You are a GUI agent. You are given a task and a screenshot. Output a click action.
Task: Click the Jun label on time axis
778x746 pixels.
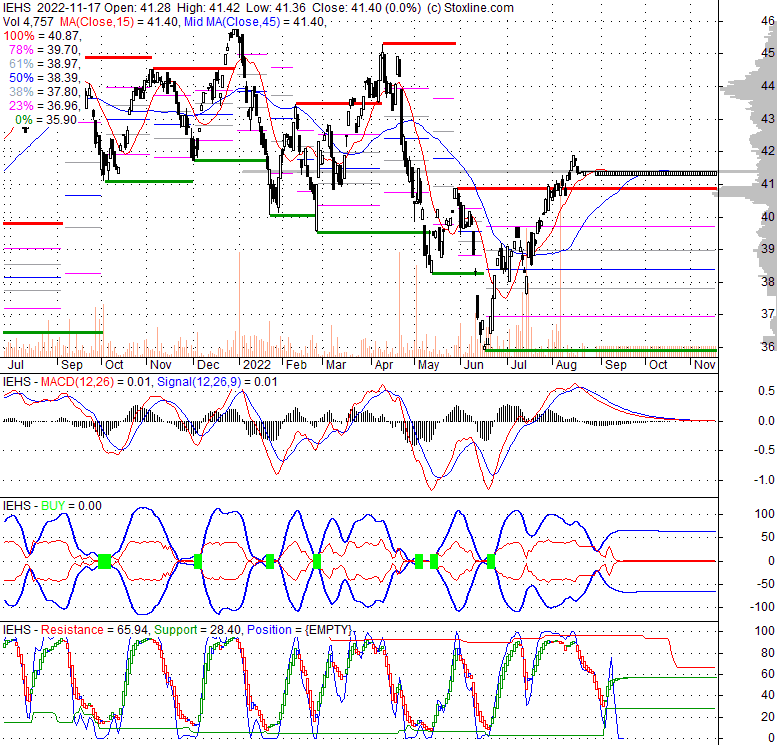[473, 365]
